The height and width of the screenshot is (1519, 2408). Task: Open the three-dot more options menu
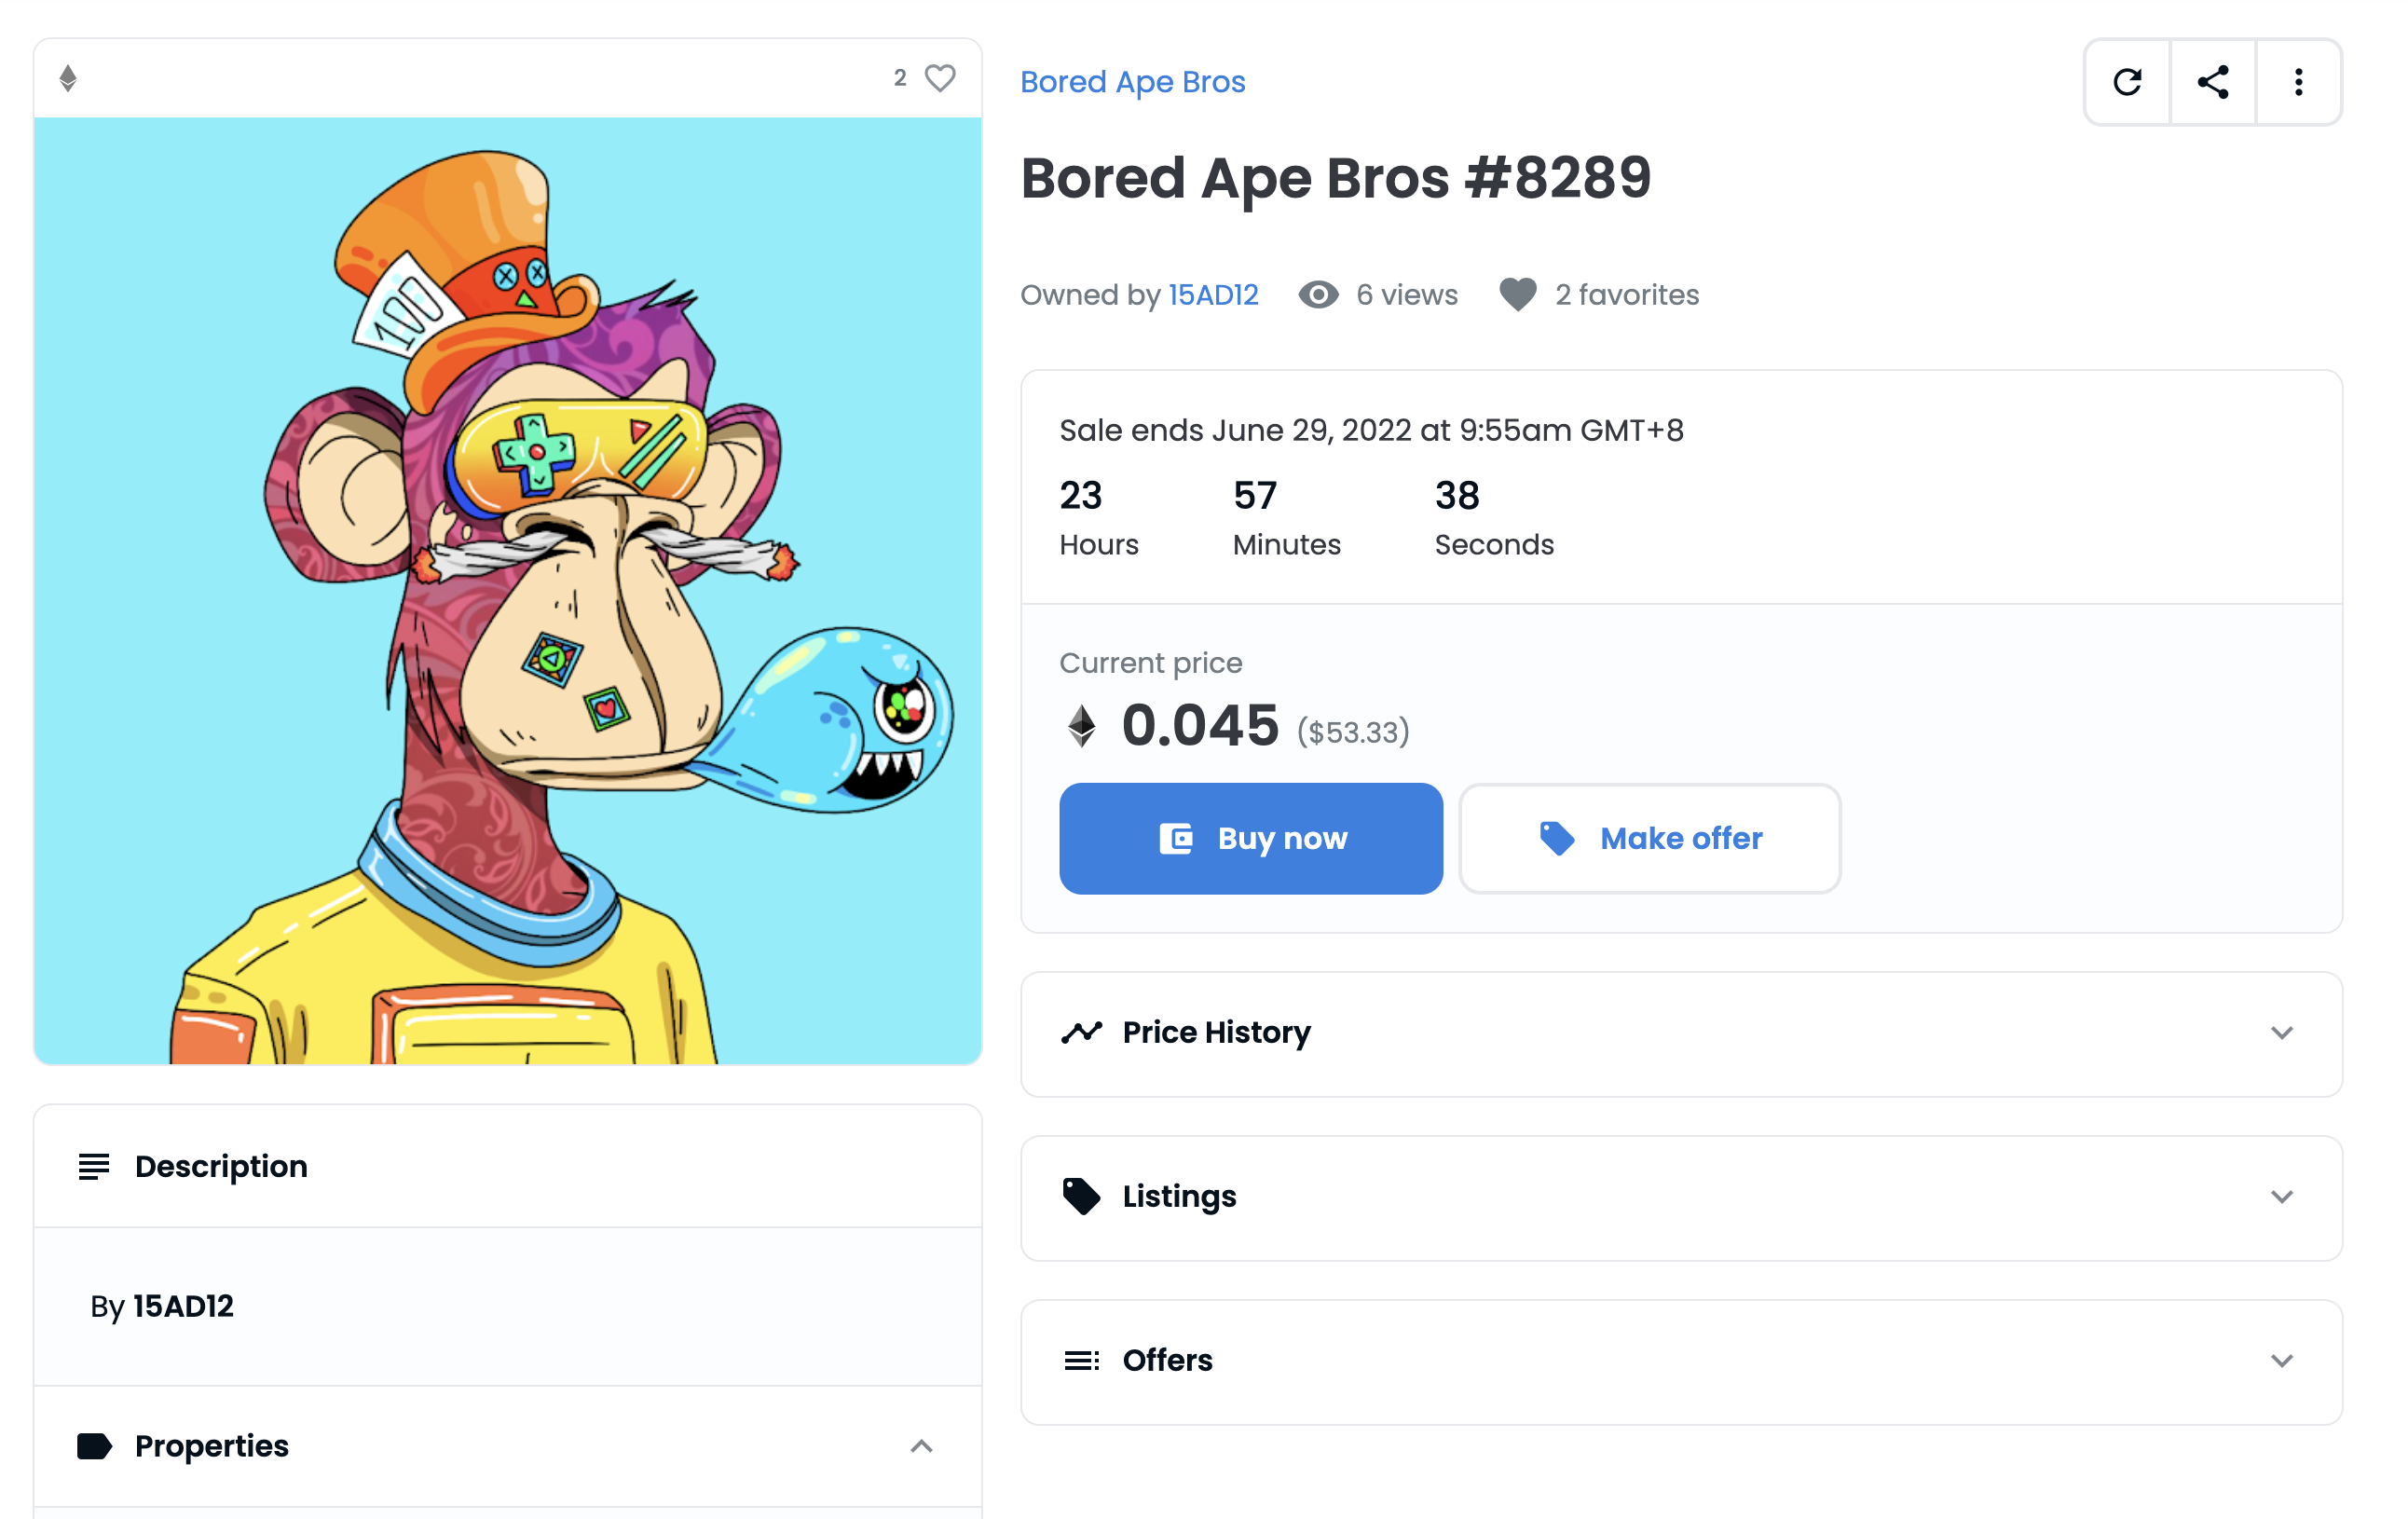coord(2298,82)
